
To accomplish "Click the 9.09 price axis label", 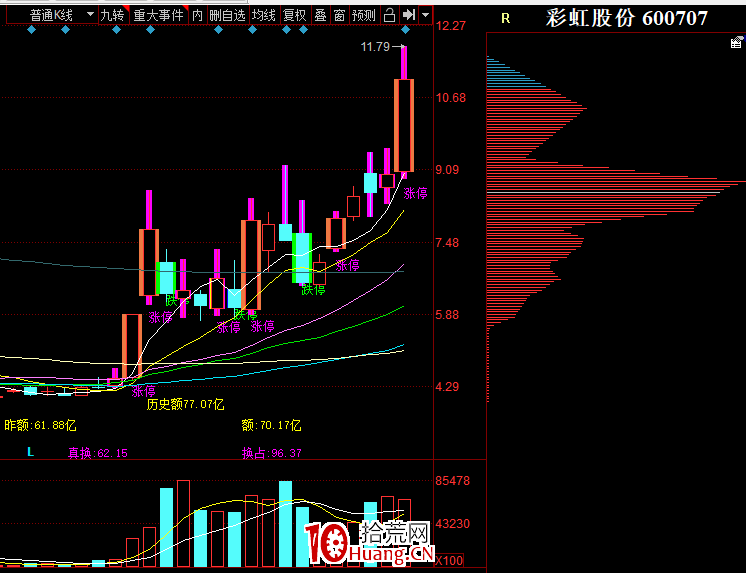I will click(x=447, y=170).
